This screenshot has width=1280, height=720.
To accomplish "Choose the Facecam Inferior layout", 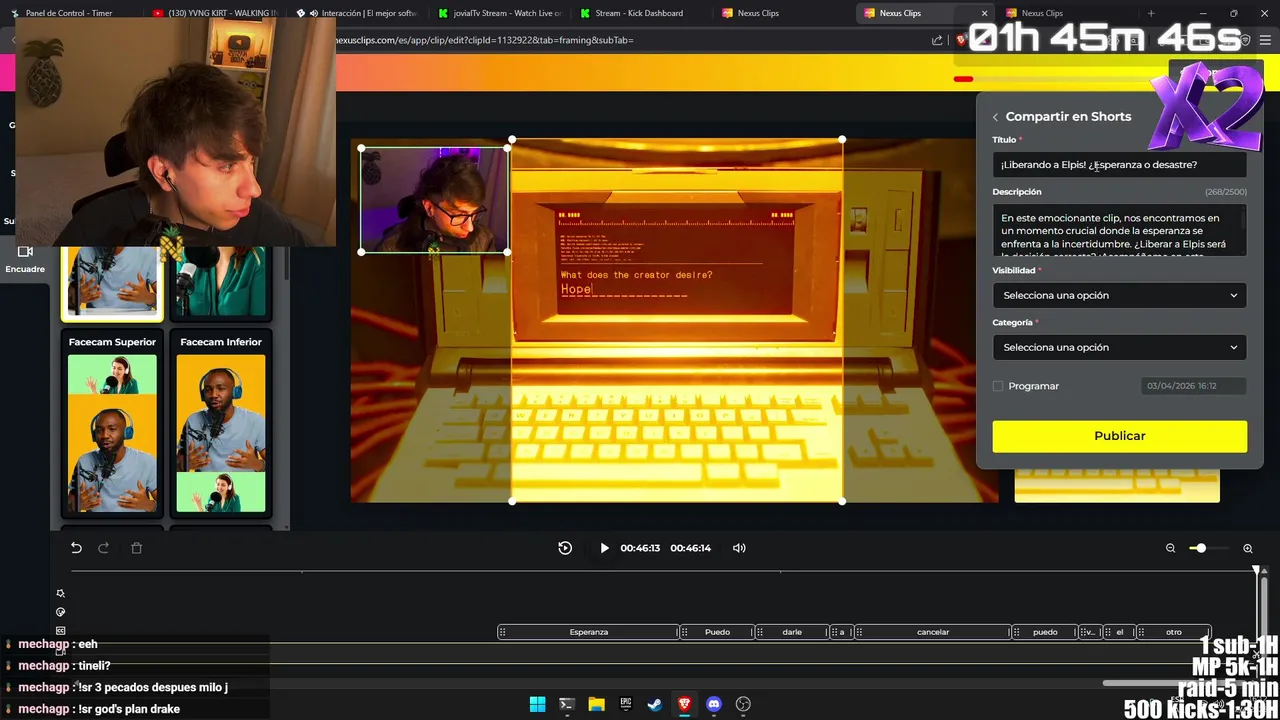I will pos(221,424).
